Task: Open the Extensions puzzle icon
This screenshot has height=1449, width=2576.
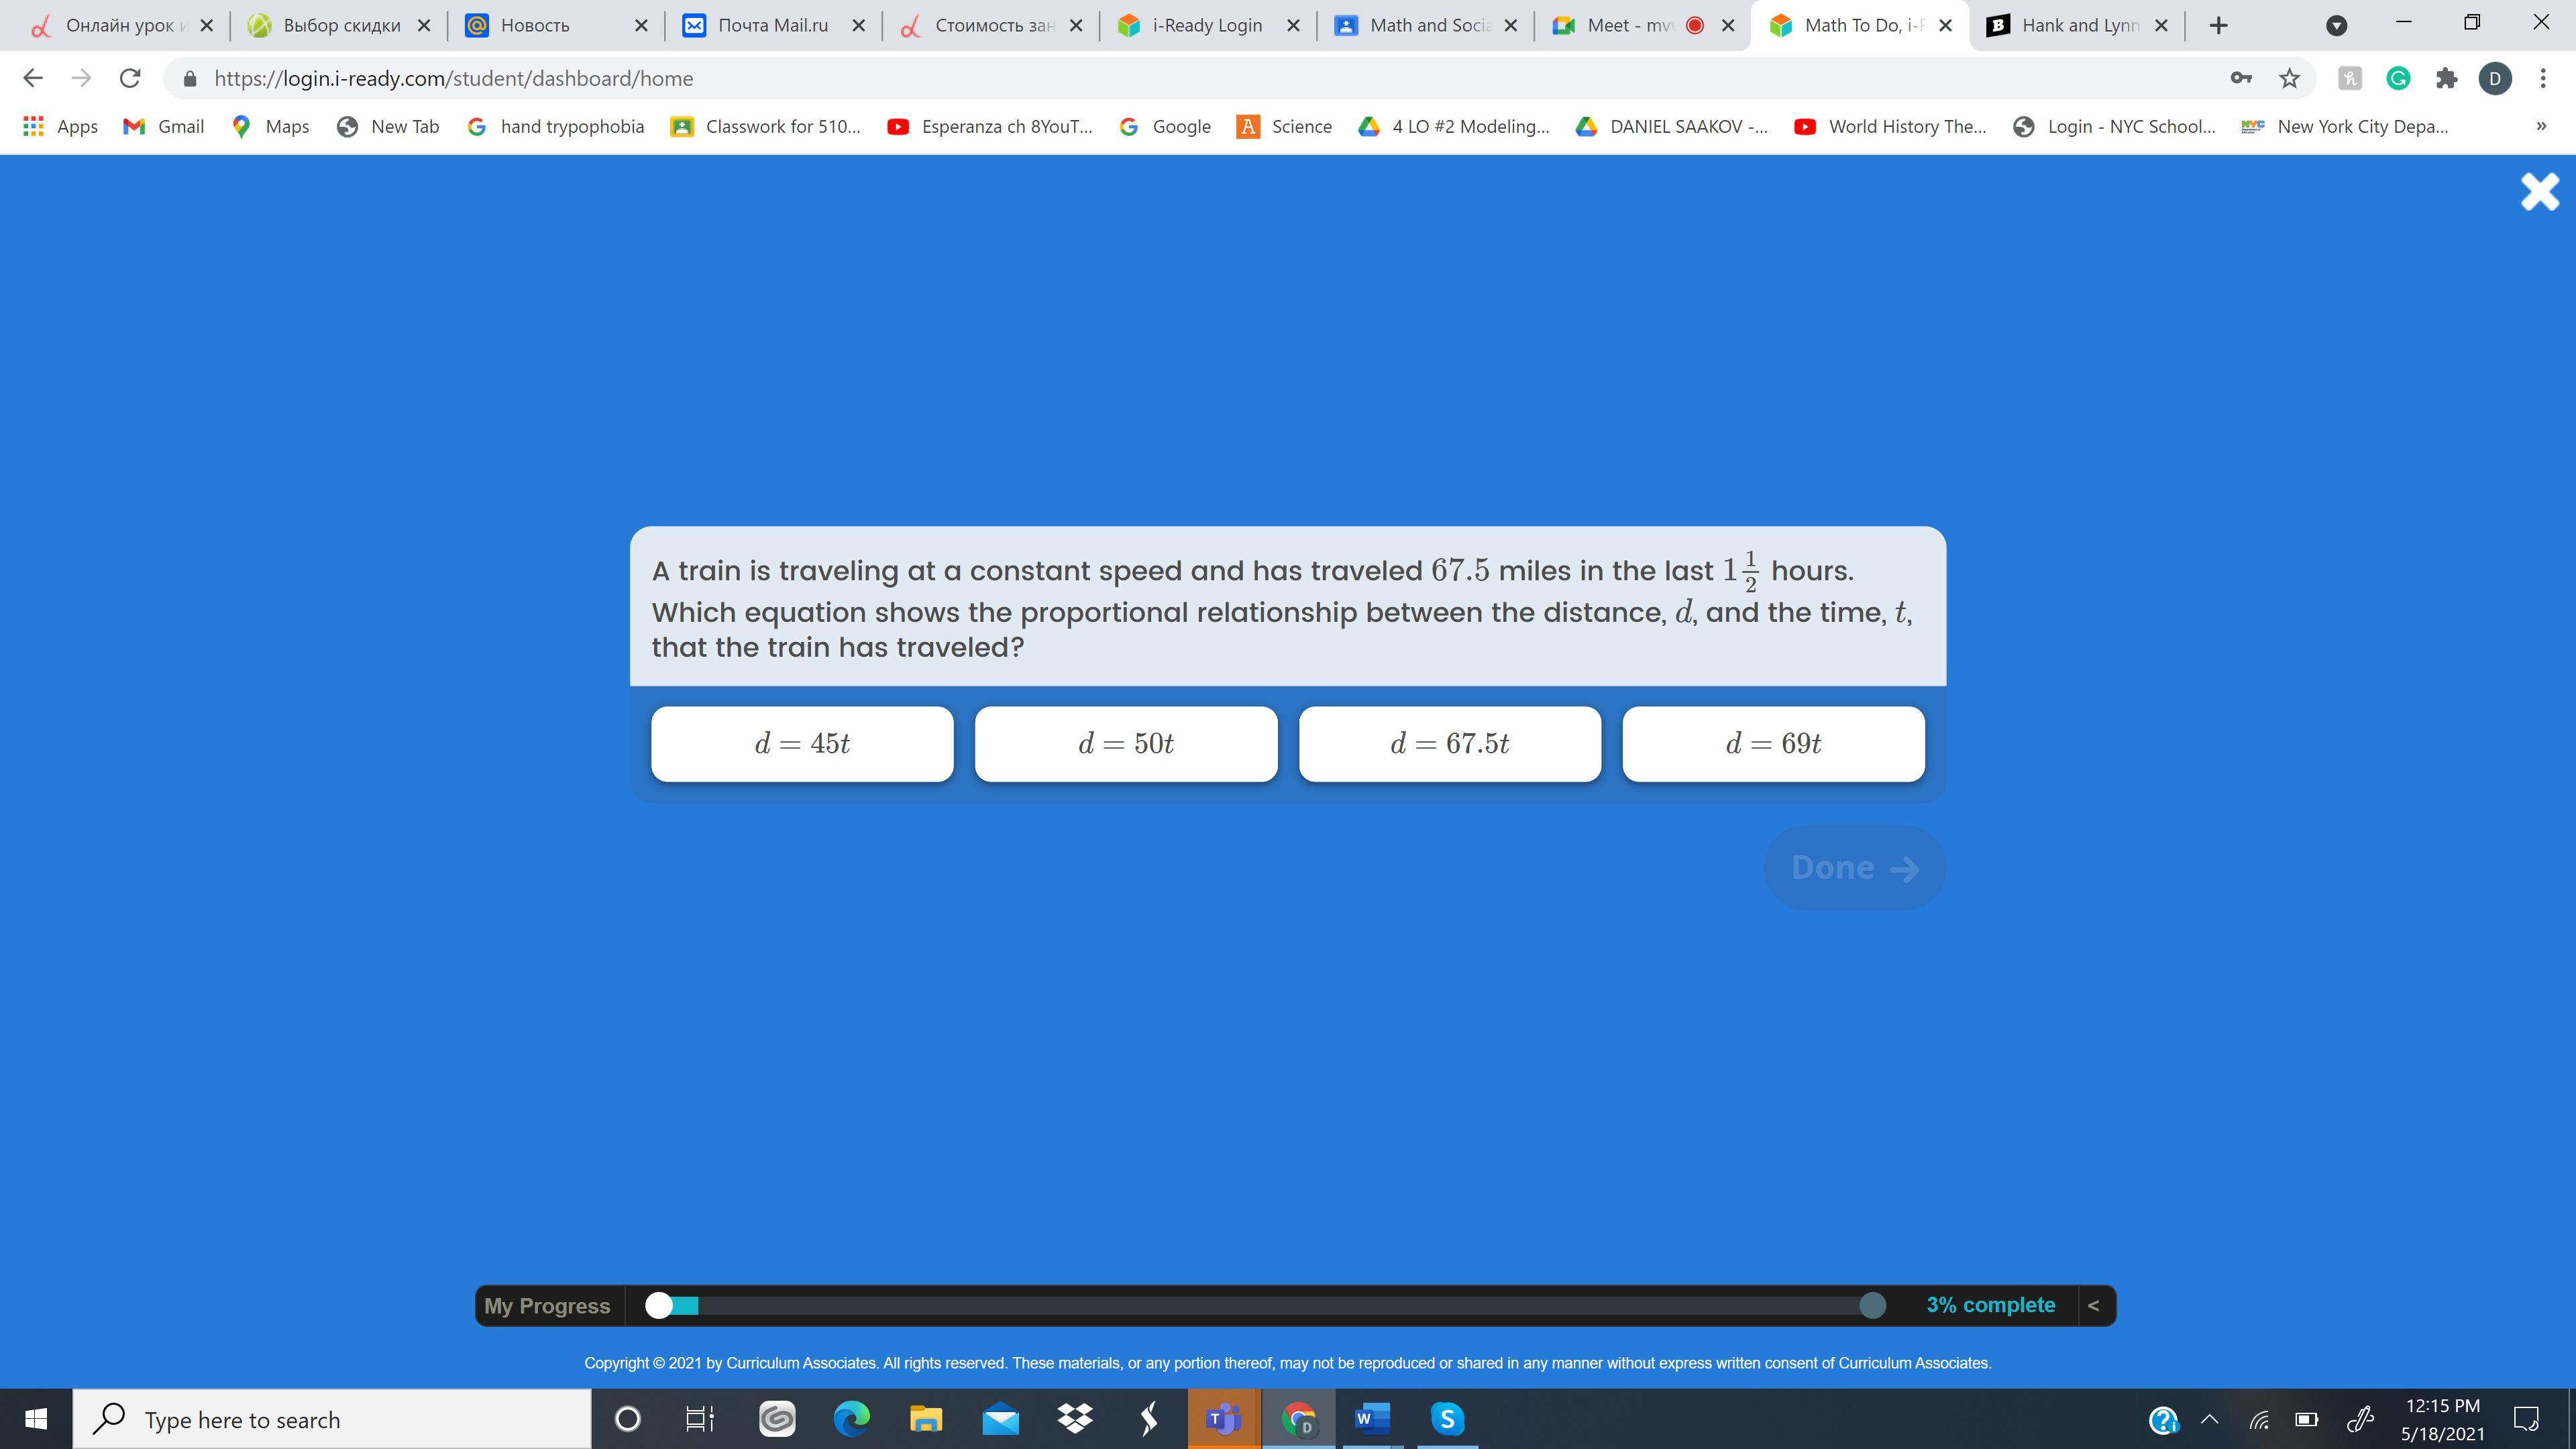Action: click(2446, 78)
